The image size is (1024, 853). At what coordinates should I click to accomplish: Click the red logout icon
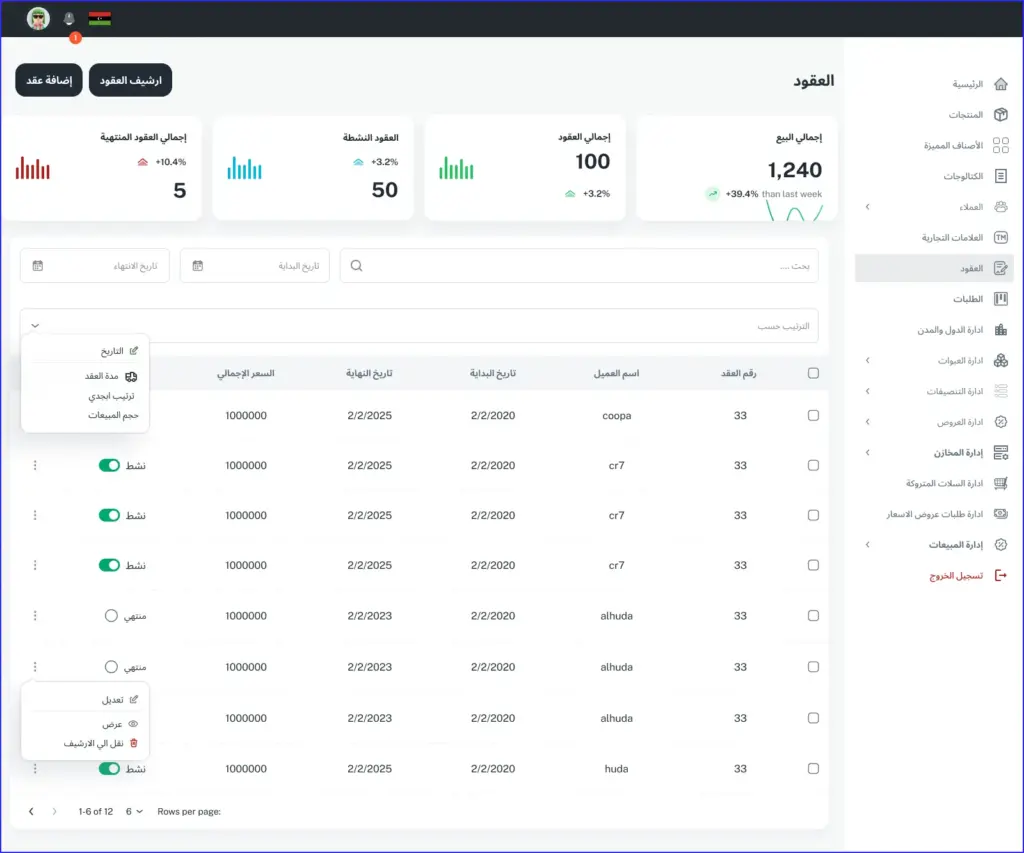pyautogui.click(x=1000, y=575)
